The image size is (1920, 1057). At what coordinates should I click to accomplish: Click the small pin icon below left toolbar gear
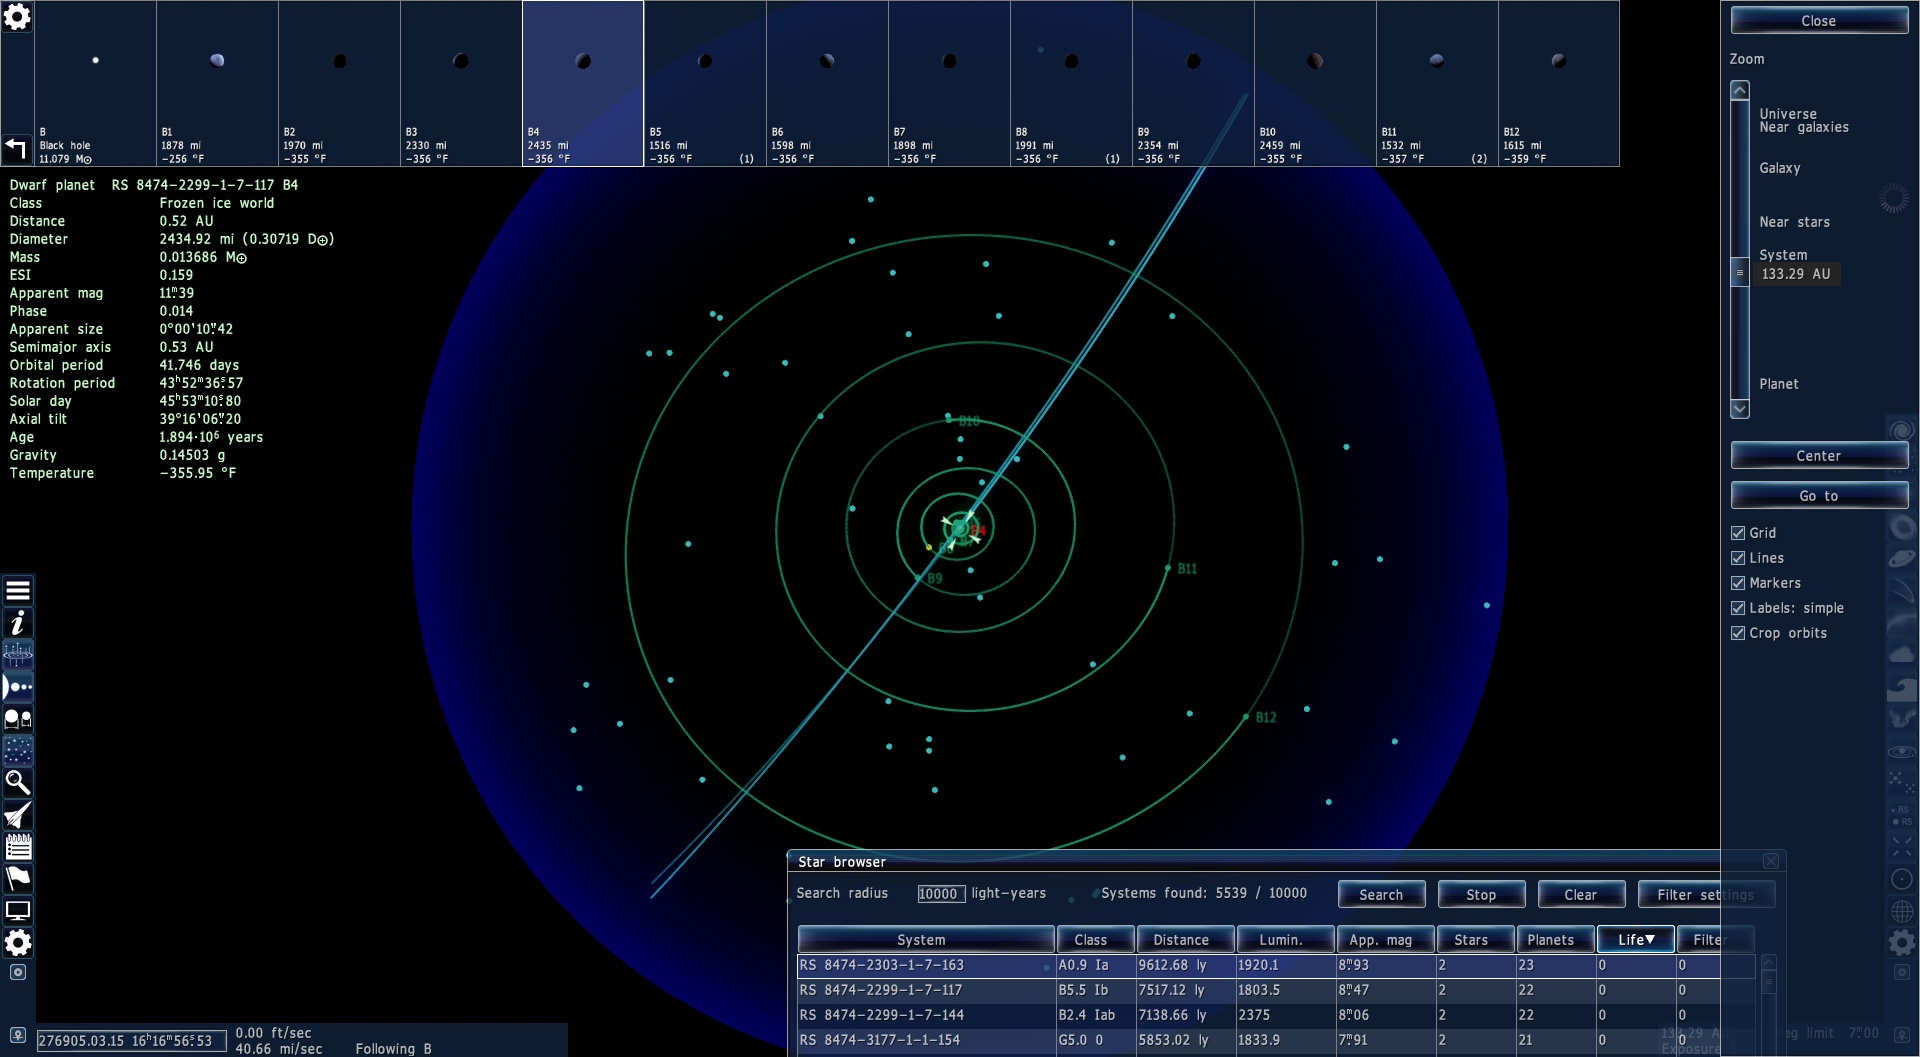pos(18,972)
